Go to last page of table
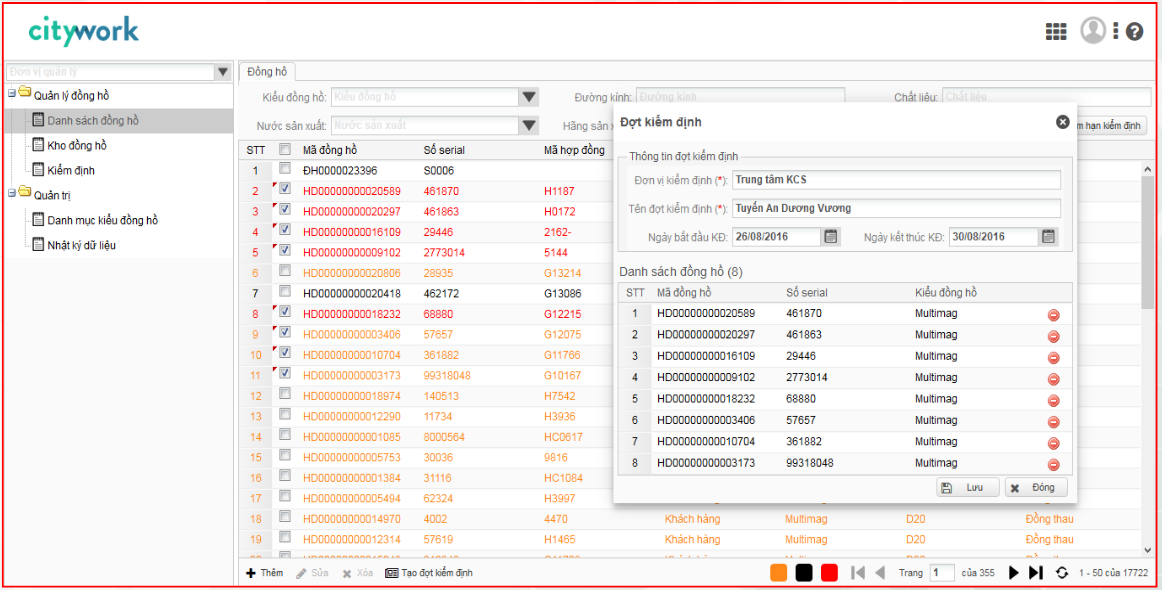This screenshot has height=590, width=1162. coord(1036,573)
